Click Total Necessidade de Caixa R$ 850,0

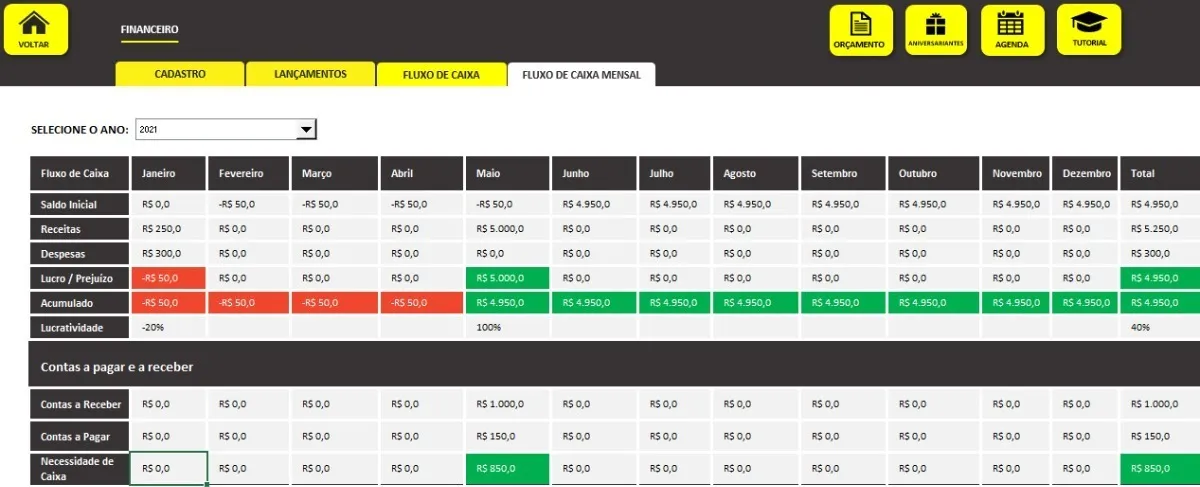tap(1160, 468)
